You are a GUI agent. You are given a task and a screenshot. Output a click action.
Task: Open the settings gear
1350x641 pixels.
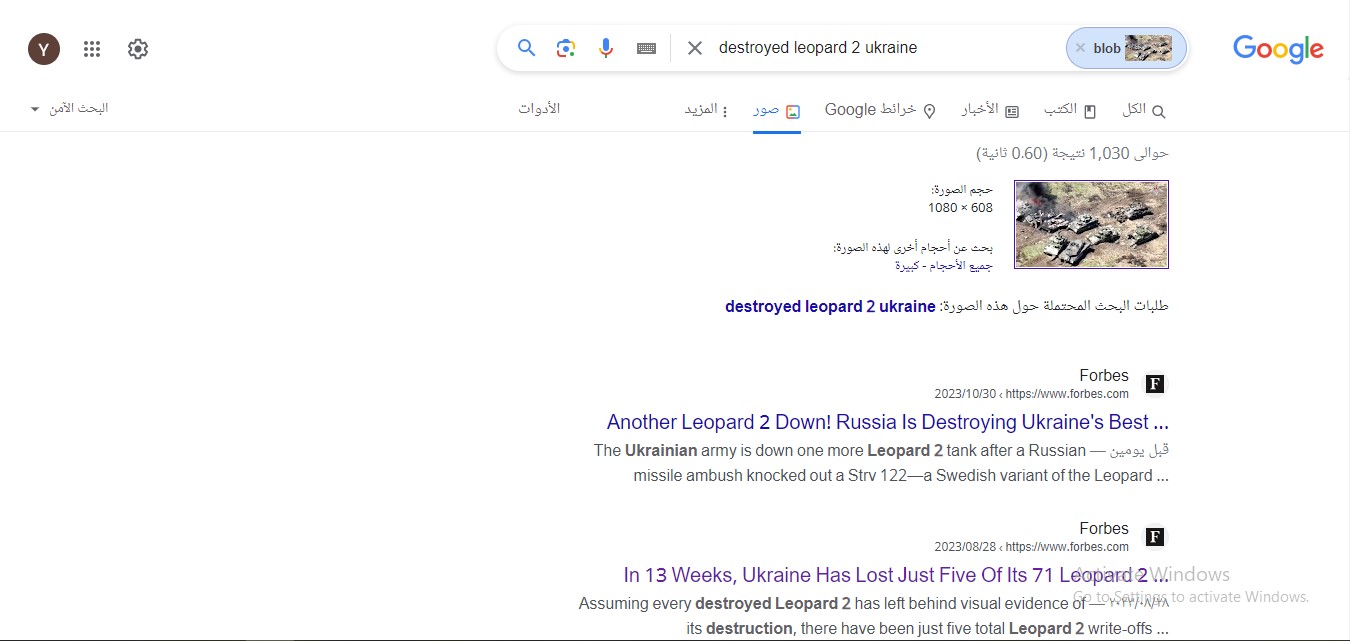pos(138,48)
